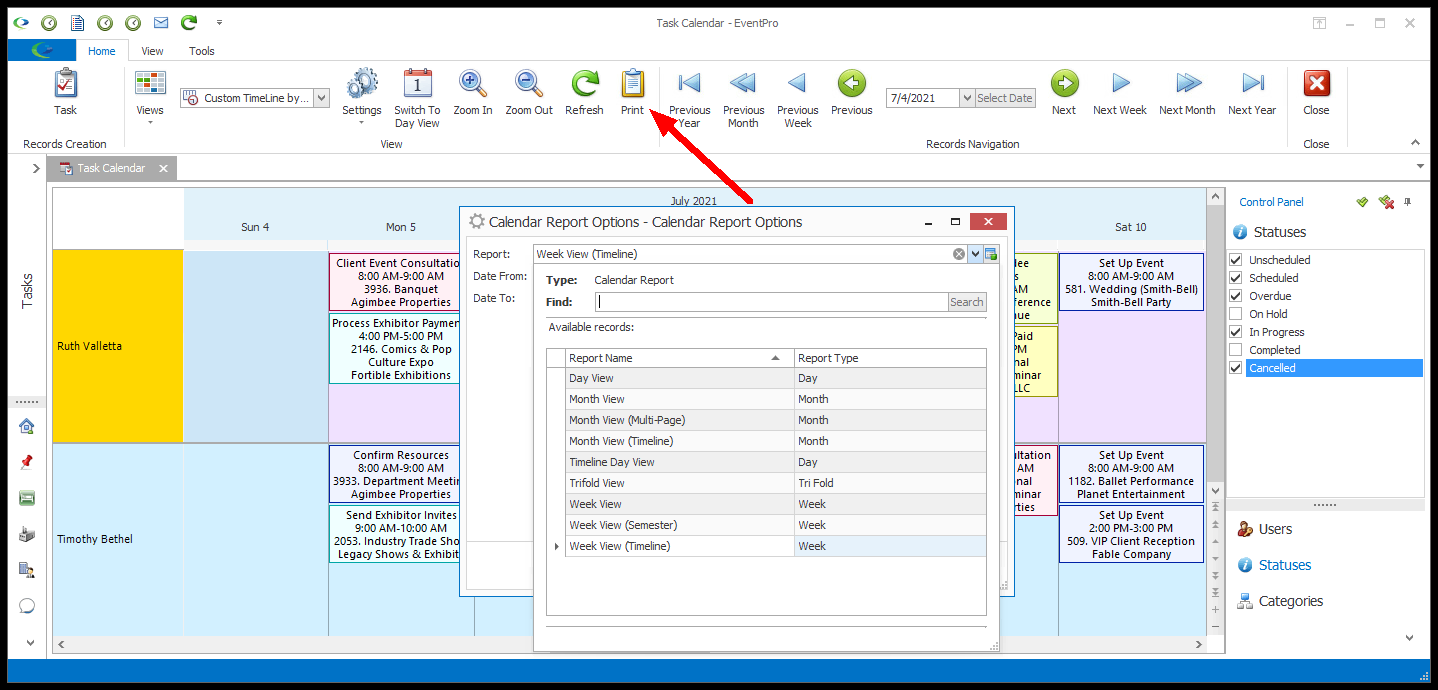Open the Custom TimeLine view dropdown

(321, 98)
